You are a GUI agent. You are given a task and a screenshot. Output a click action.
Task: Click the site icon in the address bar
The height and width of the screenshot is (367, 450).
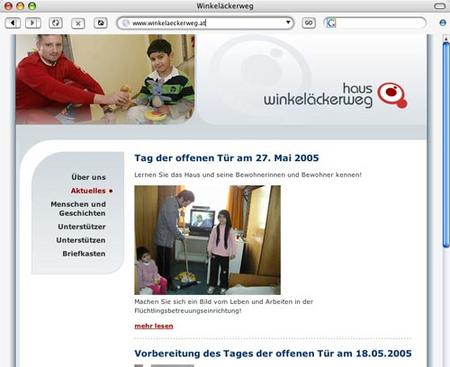pos(125,23)
